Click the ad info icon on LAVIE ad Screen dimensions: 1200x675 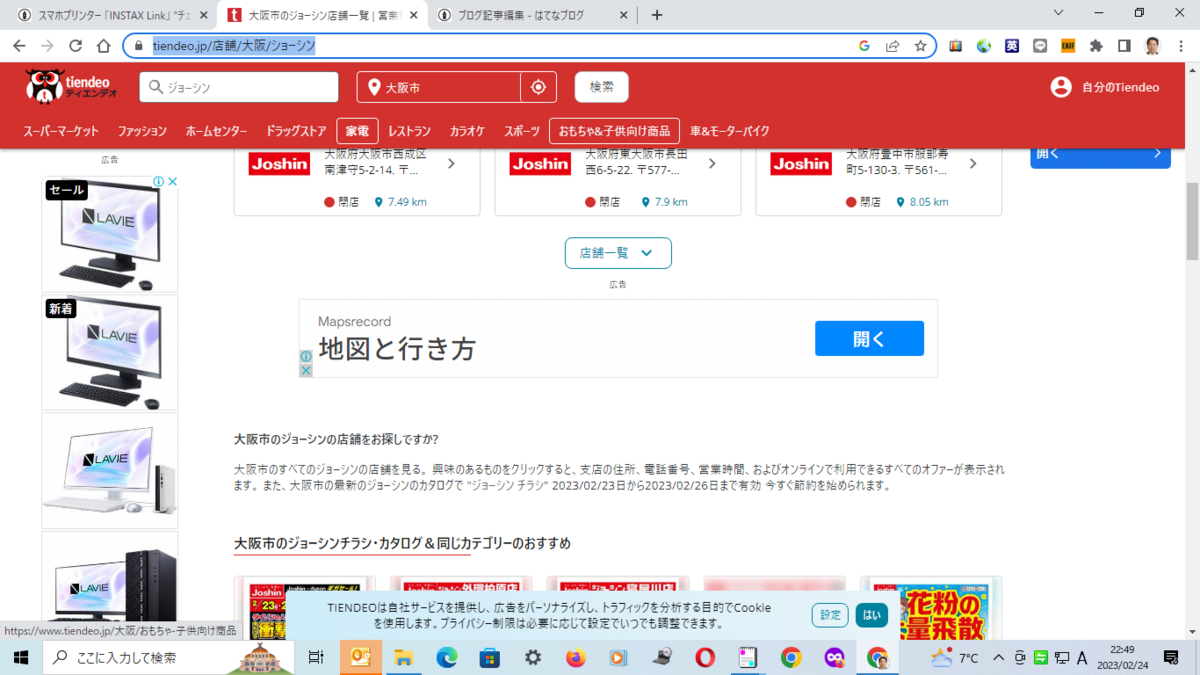[158, 182]
